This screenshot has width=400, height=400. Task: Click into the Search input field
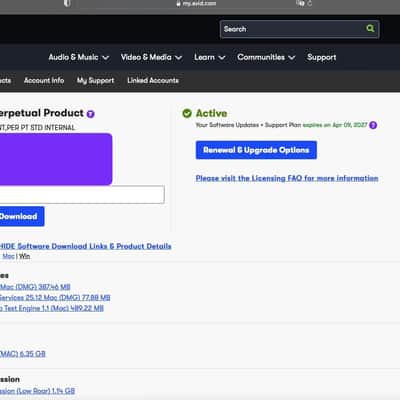[x=293, y=29]
